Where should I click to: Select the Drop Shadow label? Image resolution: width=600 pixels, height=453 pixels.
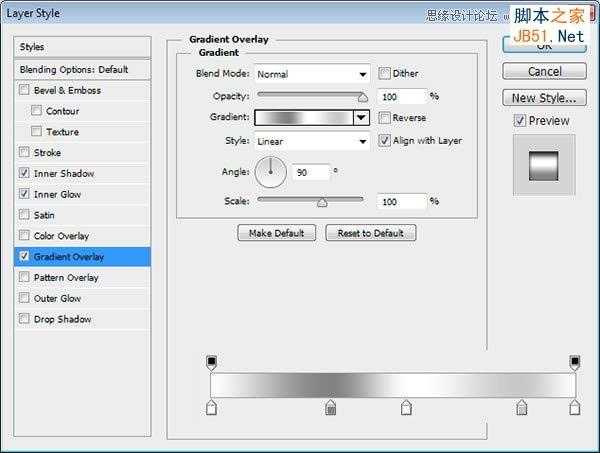[x=62, y=319]
